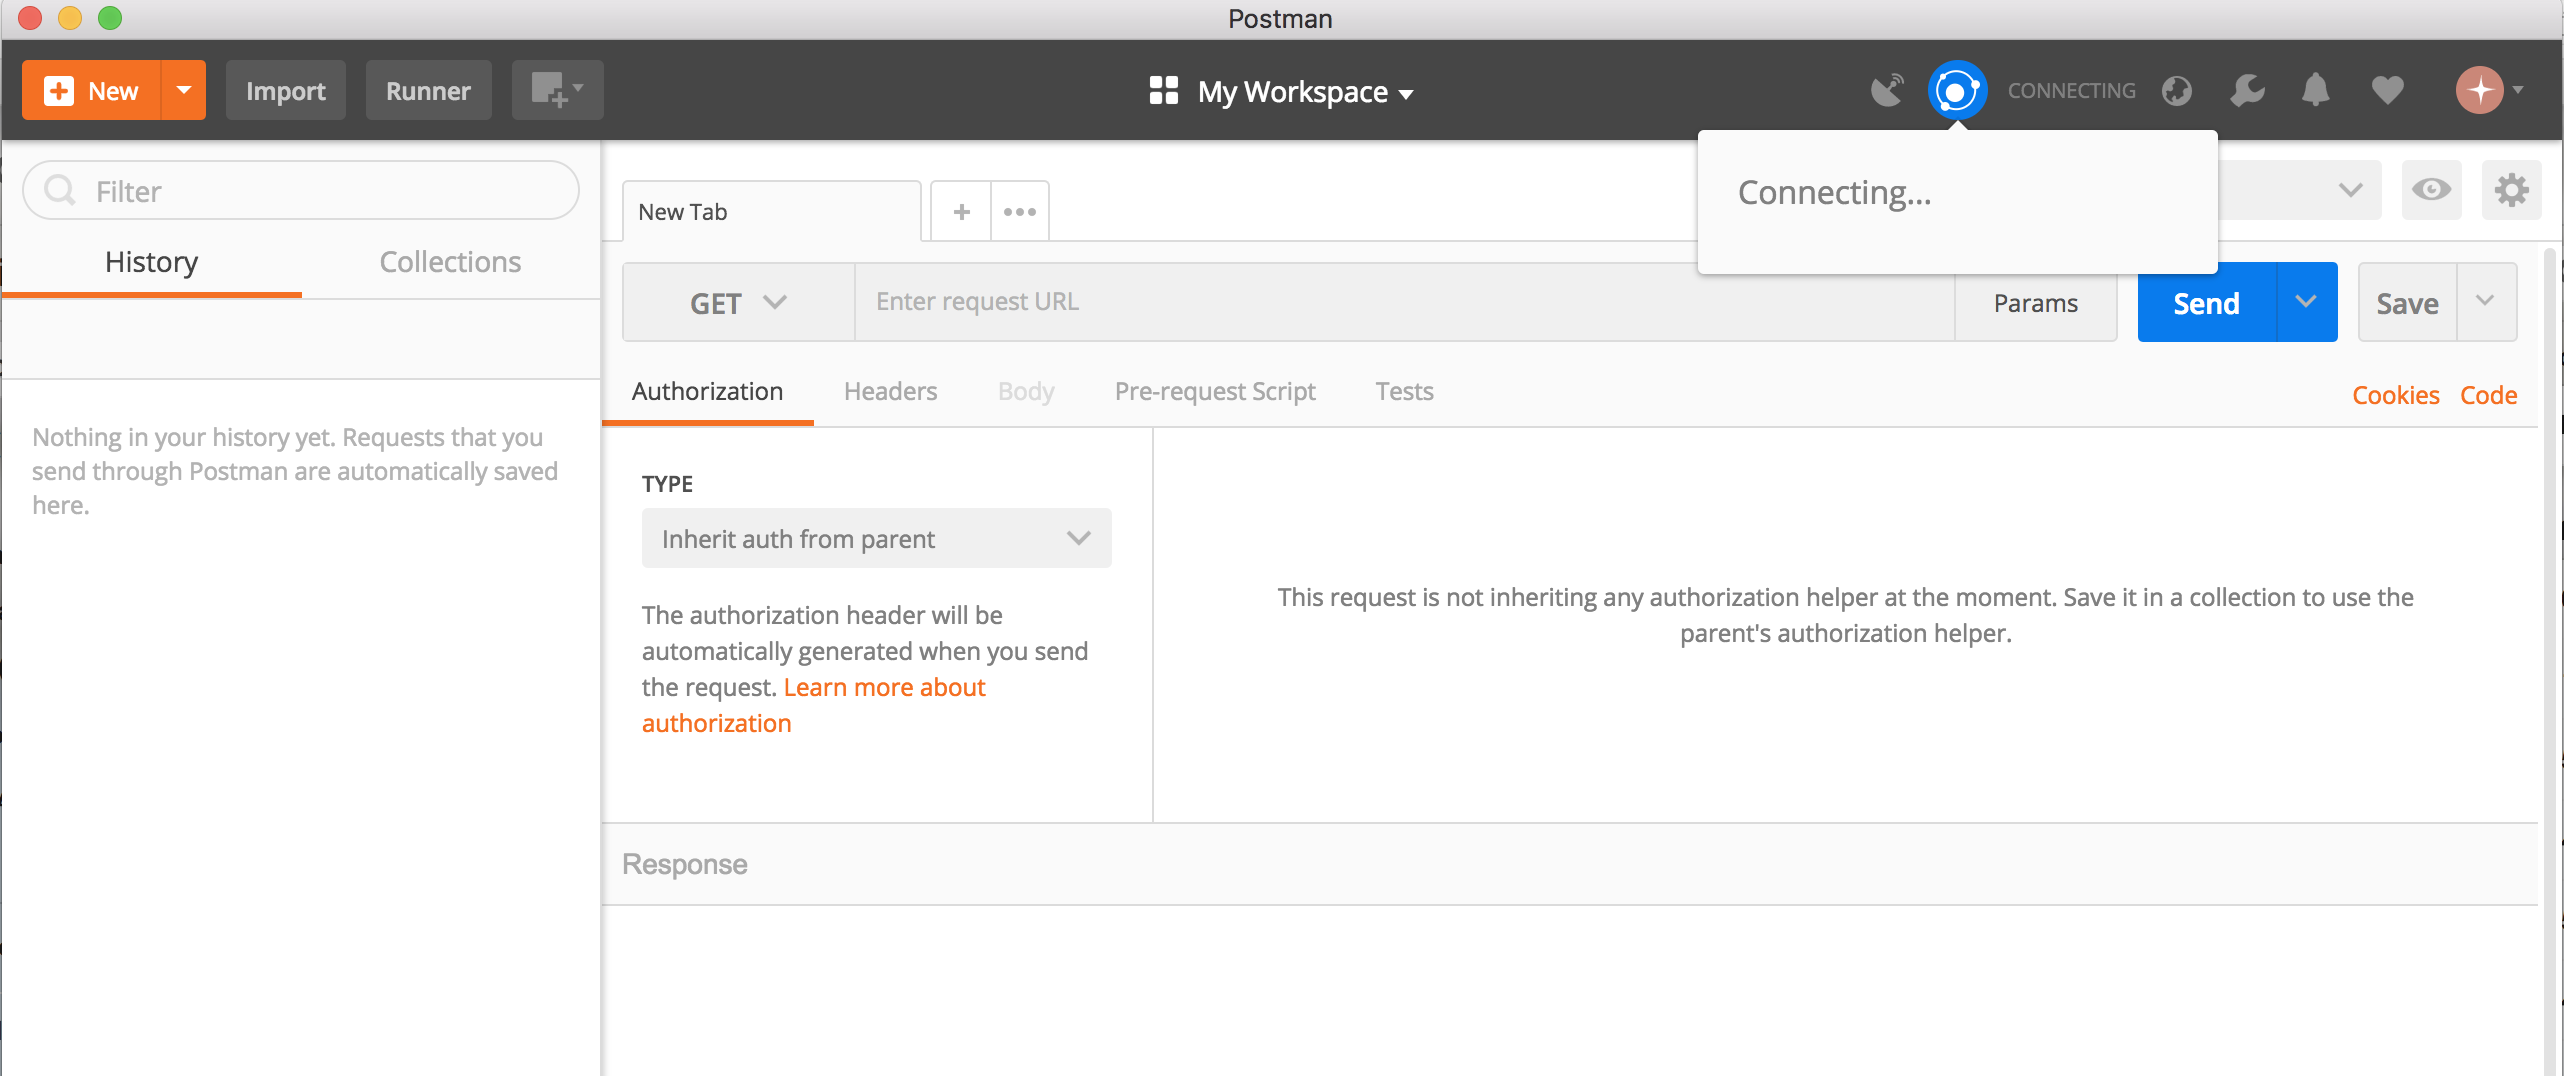Open the Browse globe icon

point(2177,91)
